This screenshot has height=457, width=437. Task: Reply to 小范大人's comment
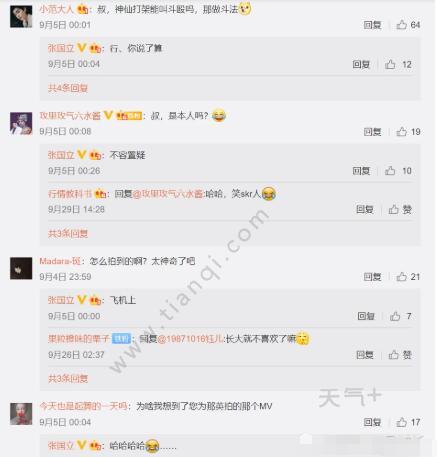pyautogui.click(x=372, y=25)
